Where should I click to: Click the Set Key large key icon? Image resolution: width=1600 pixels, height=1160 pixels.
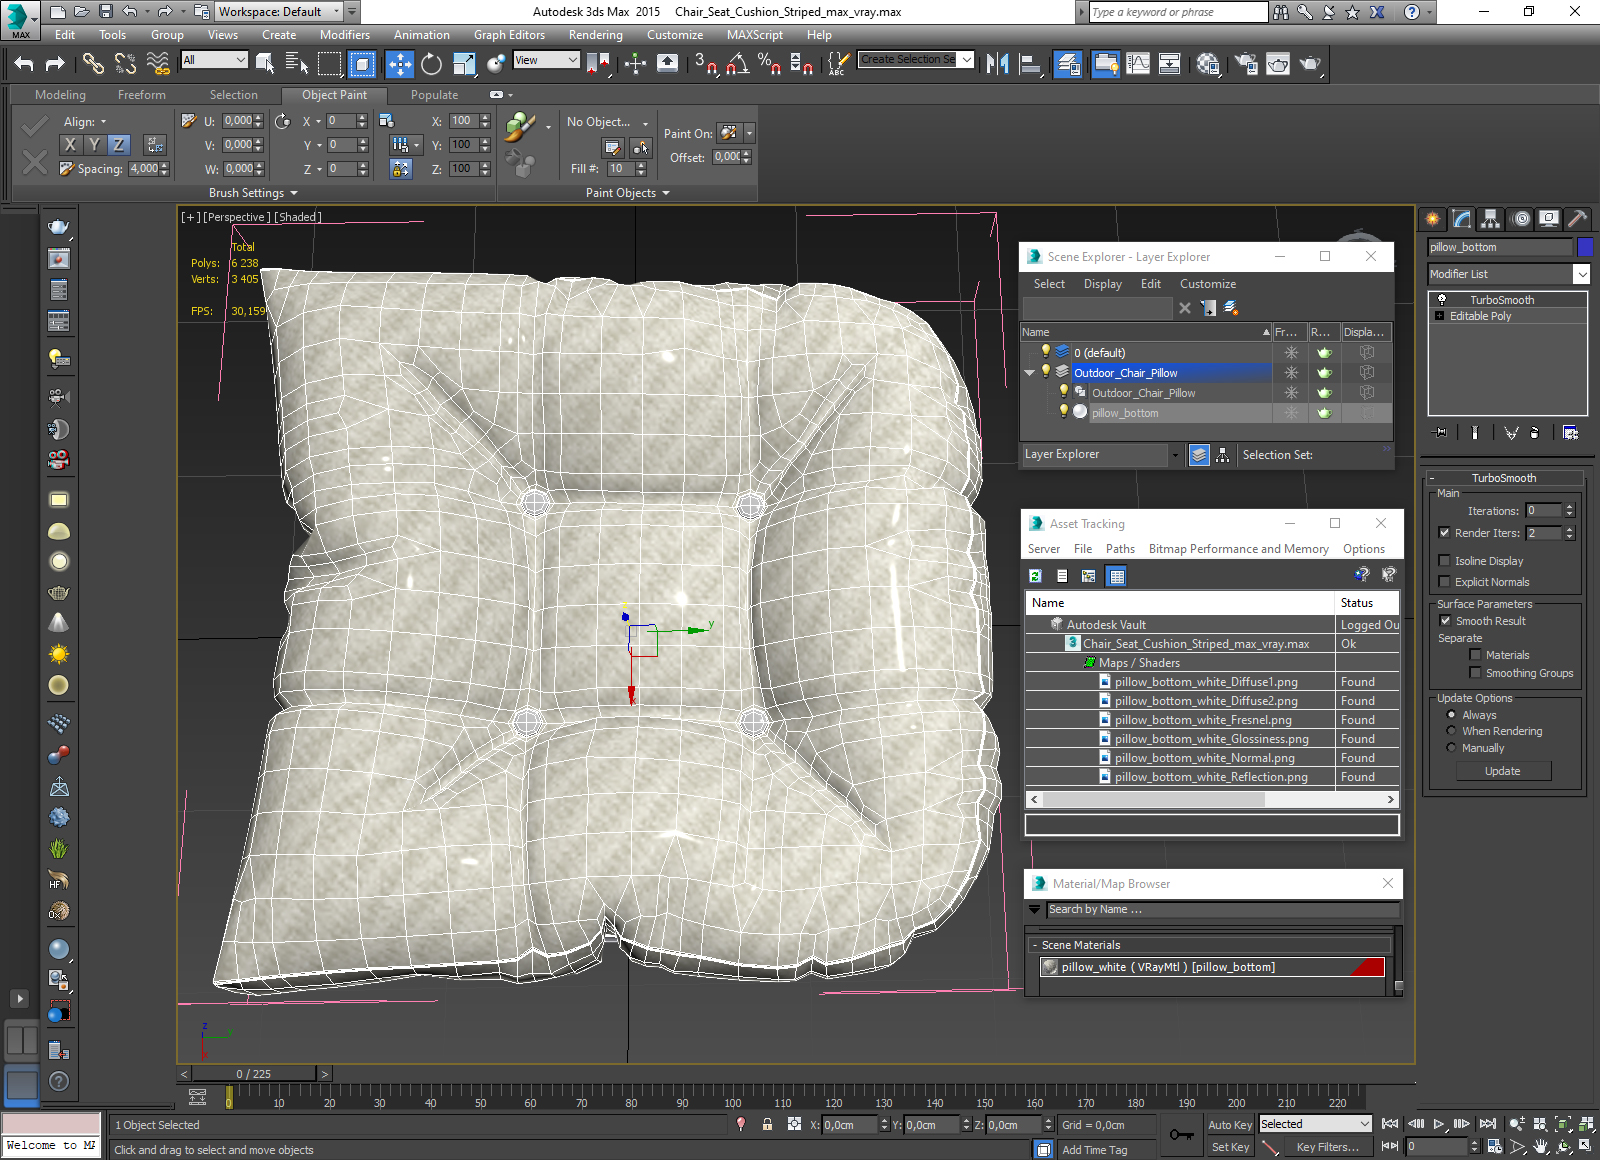click(x=1181, y=1136)
